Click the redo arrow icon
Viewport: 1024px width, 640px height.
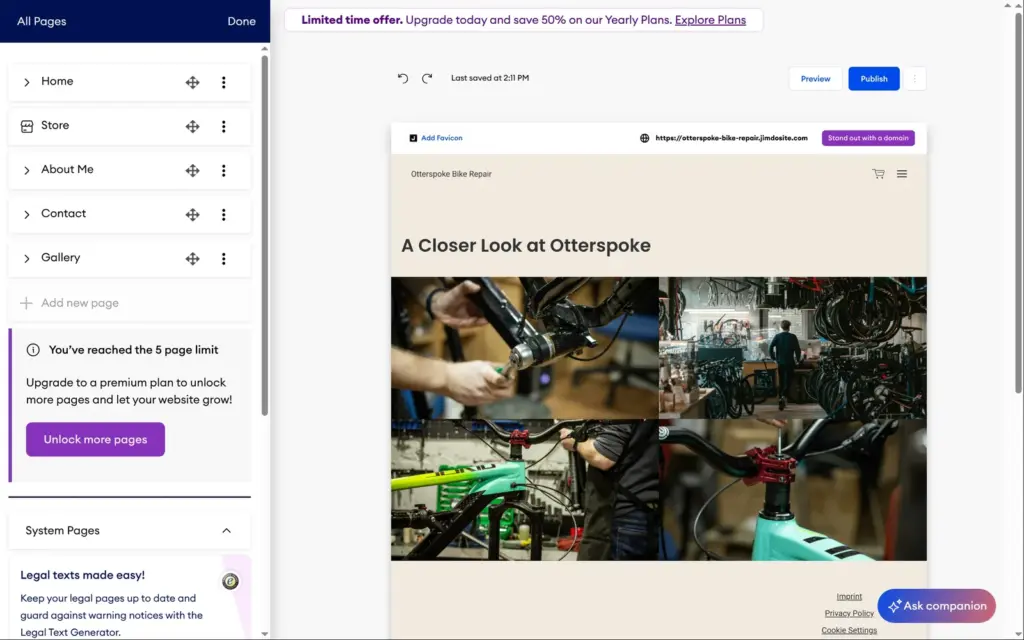point(426,78)
